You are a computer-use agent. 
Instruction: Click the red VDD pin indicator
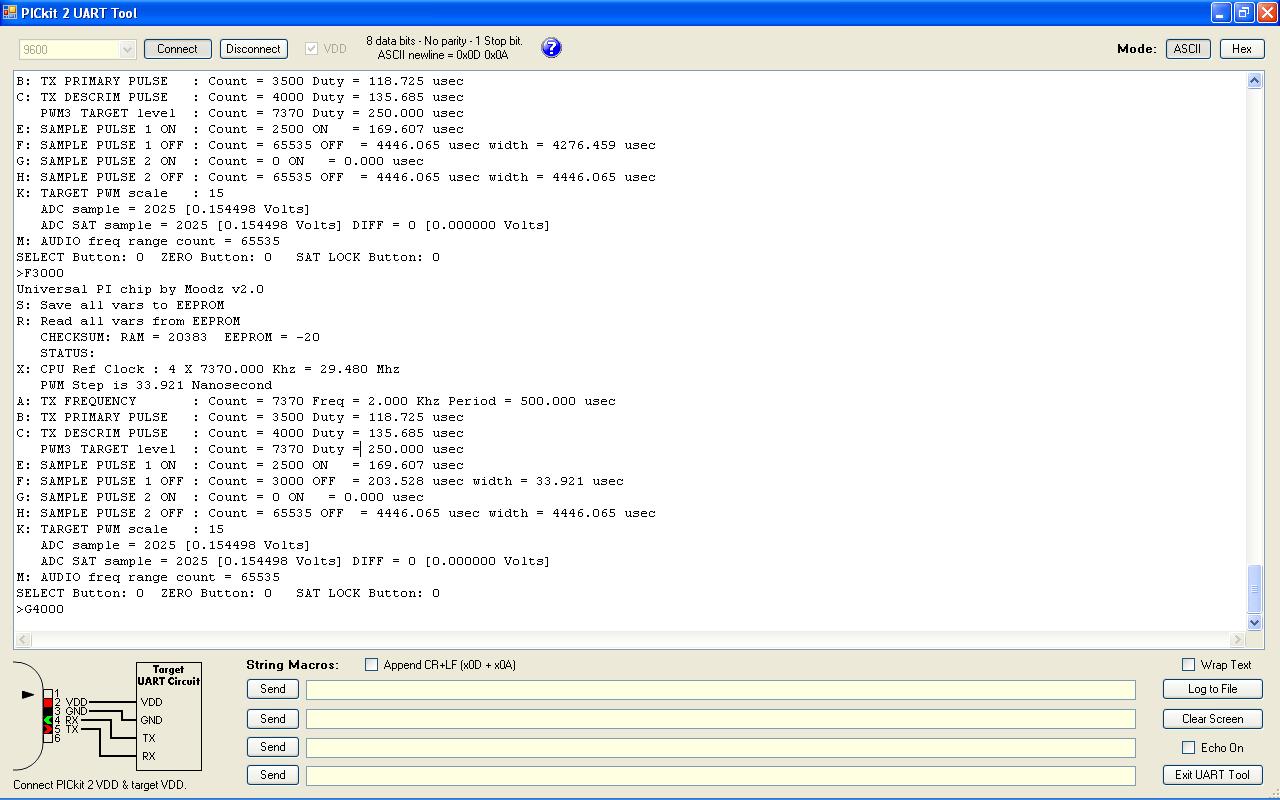pyautogui.click(x=47, y=702)
